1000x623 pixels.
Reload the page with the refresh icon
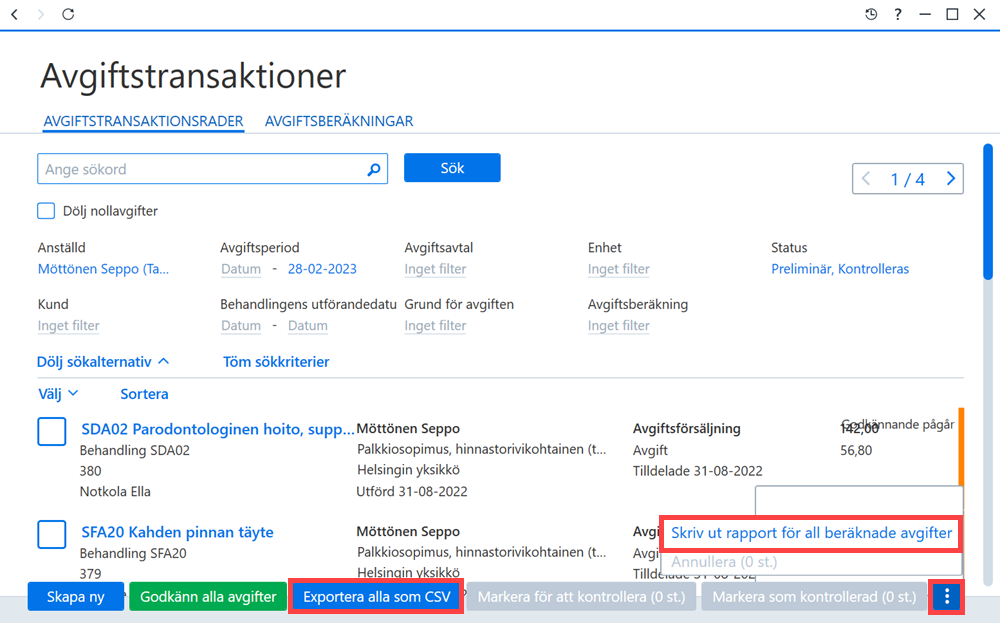click(x=68, y=14)
